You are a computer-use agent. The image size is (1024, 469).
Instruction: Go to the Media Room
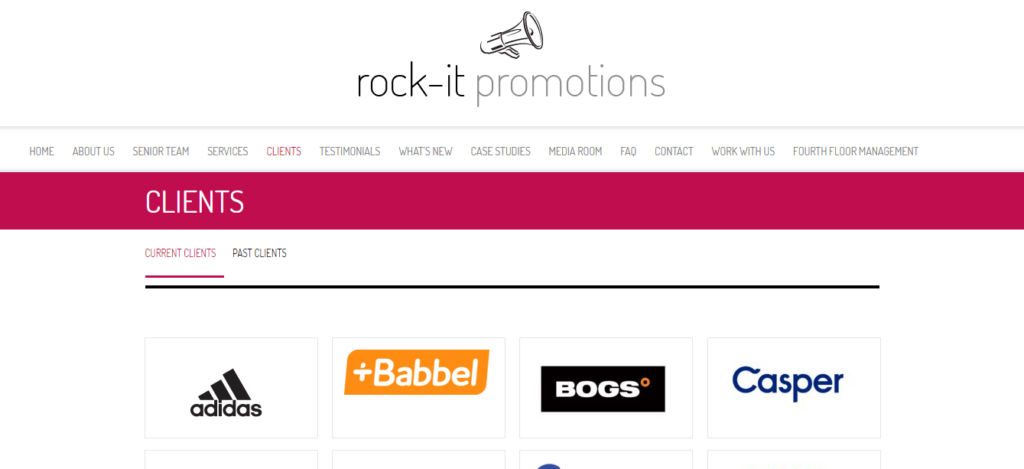575,152
